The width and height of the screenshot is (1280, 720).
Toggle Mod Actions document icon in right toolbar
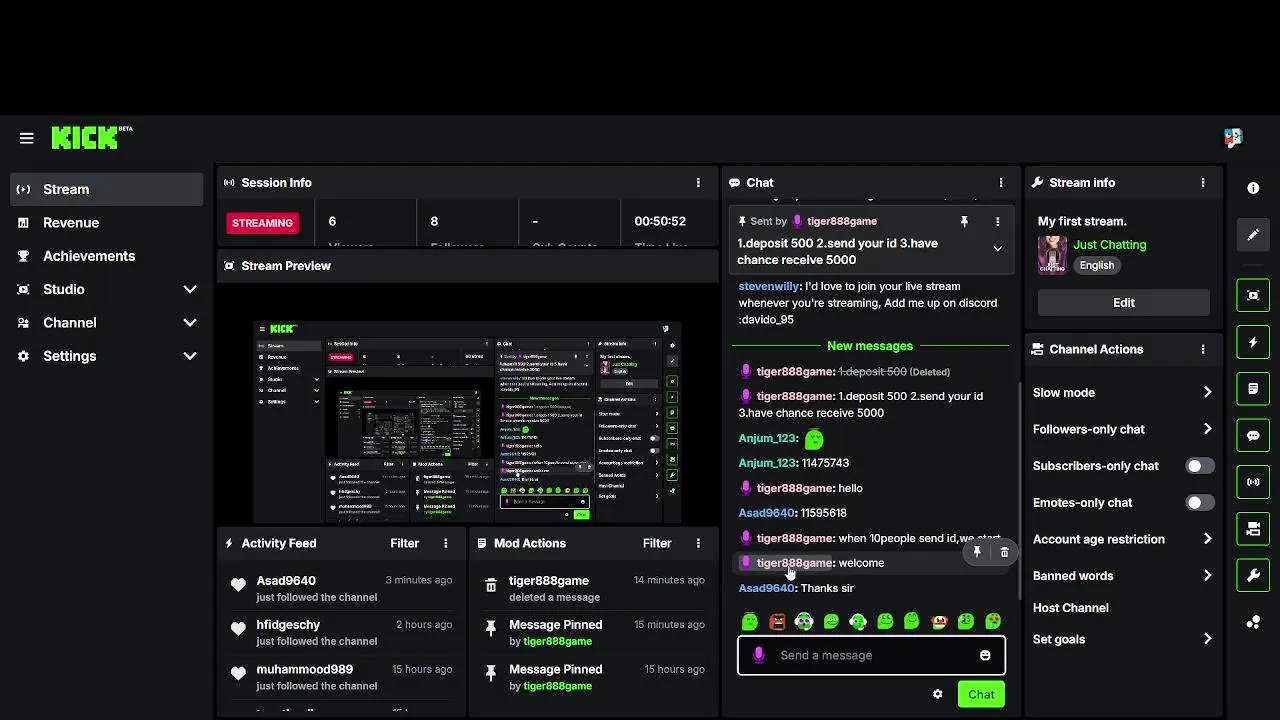[x=1253, y=388]
